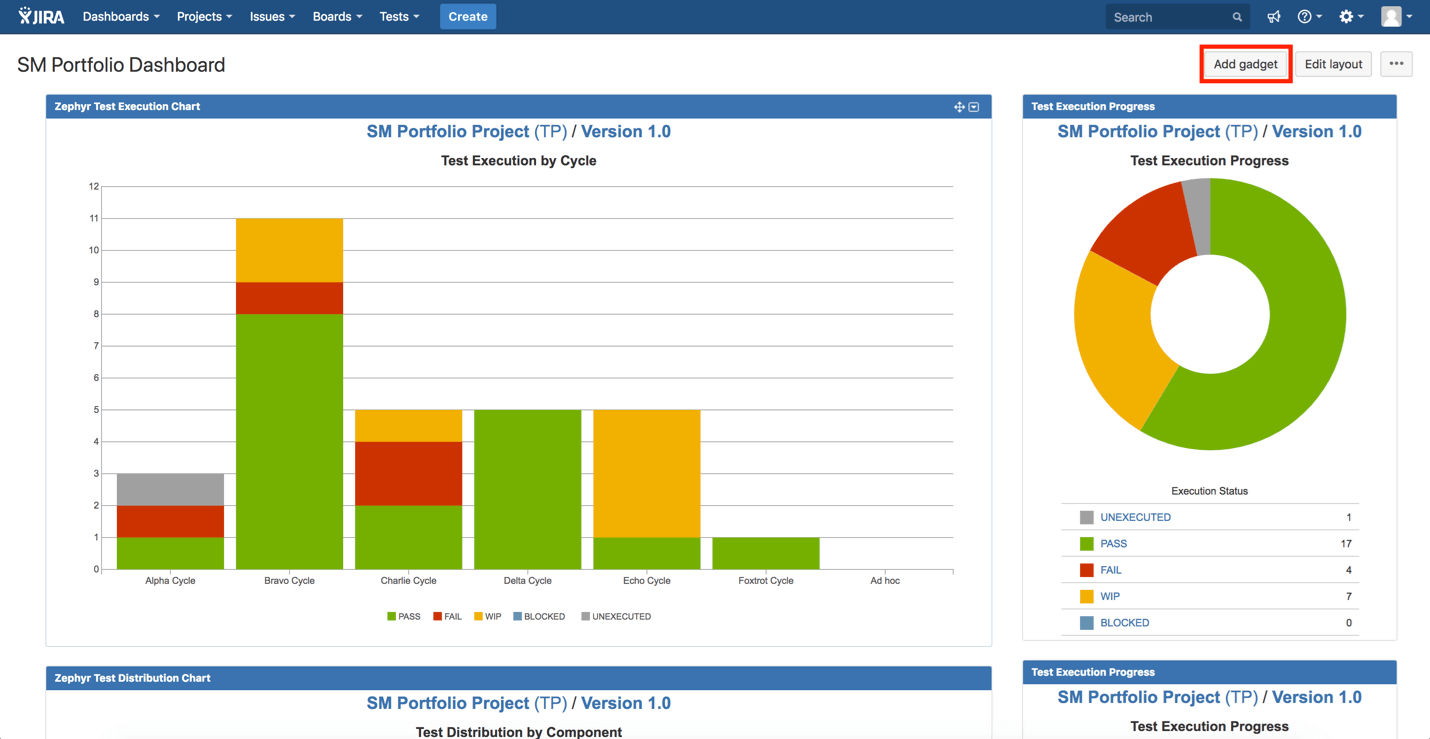Open the Tests menu
Image resolution: width=1430 pixels, height=739 pixels.
coord(398,17)
